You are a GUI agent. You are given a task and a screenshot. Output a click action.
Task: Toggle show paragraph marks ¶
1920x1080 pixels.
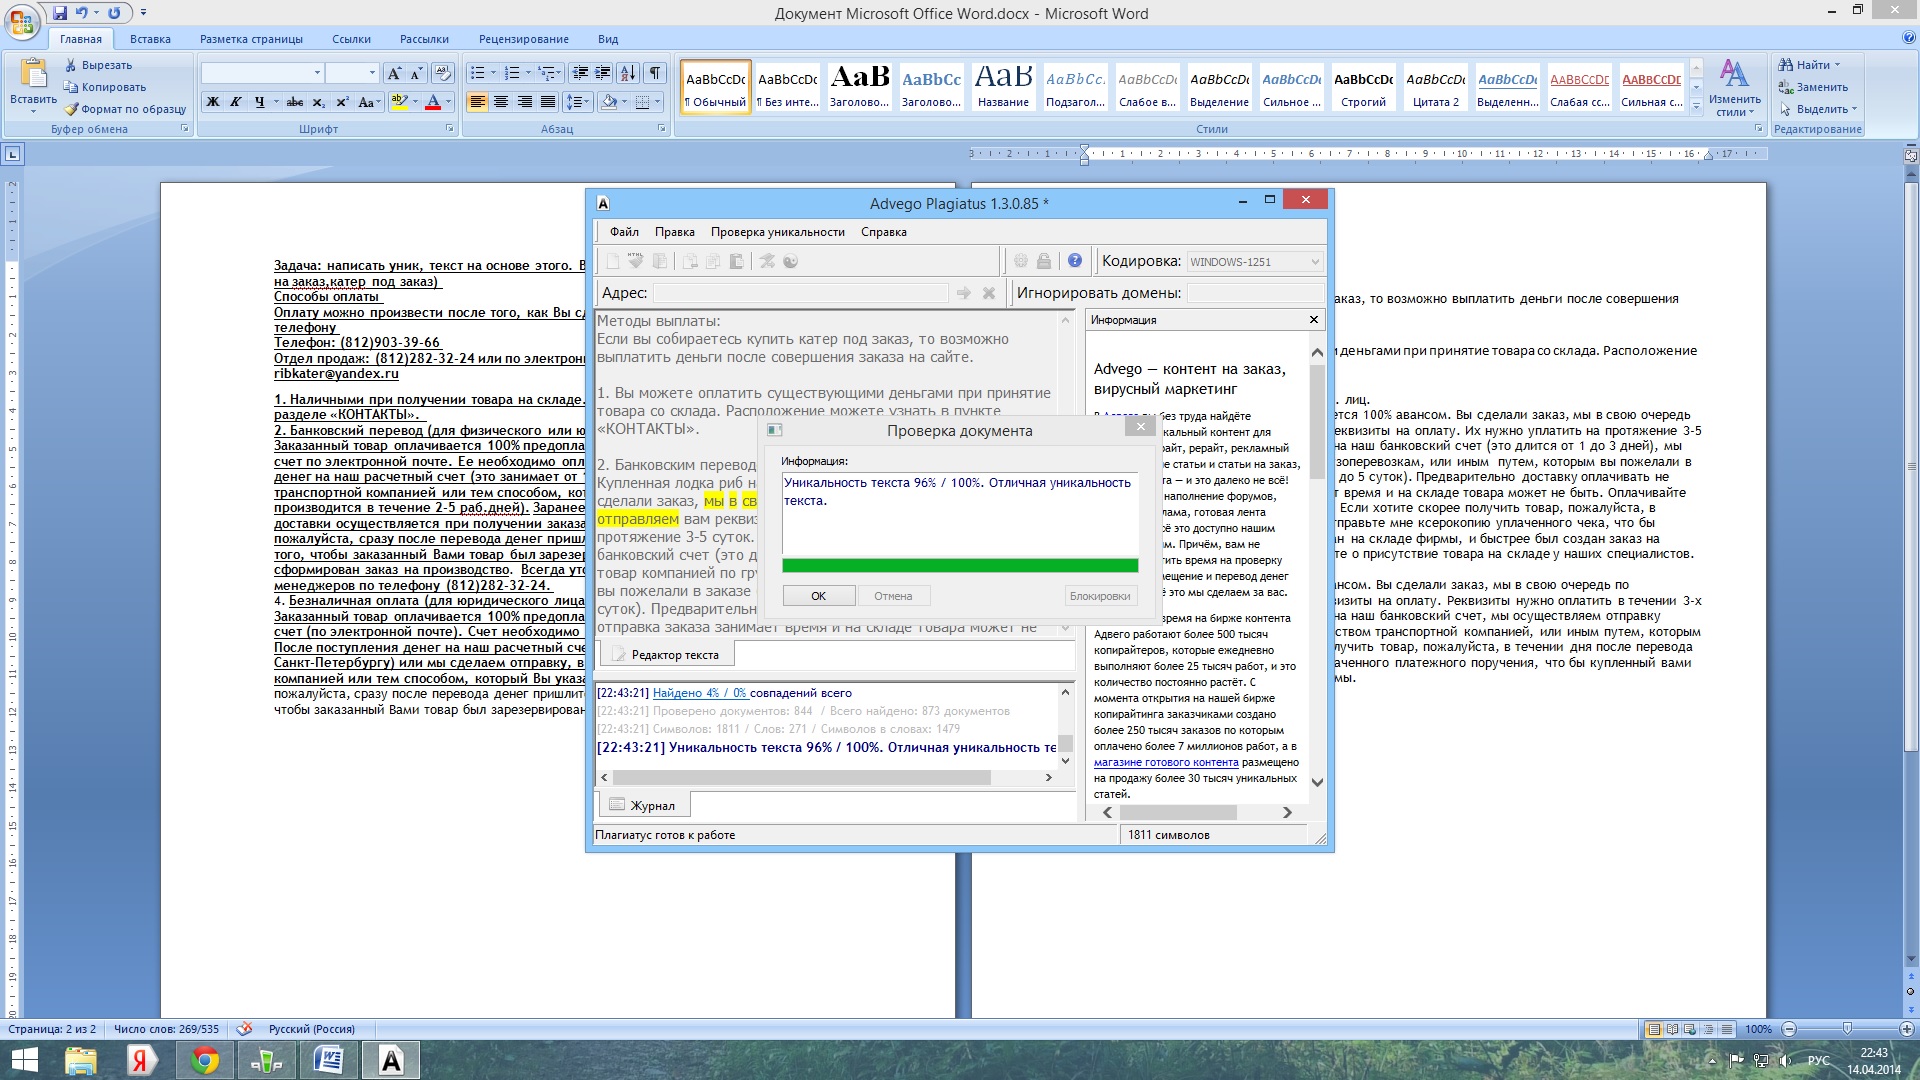(654, 73)
